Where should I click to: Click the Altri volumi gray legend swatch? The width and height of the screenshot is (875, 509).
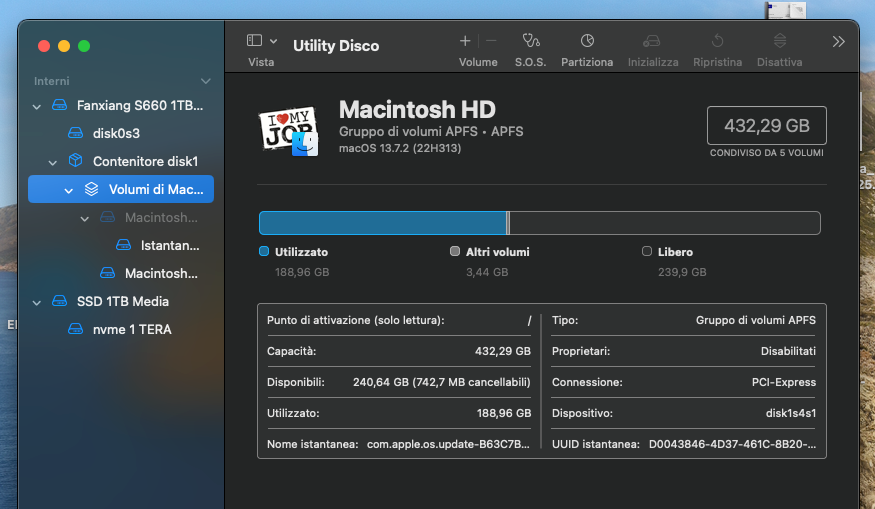tap(455, 251)
